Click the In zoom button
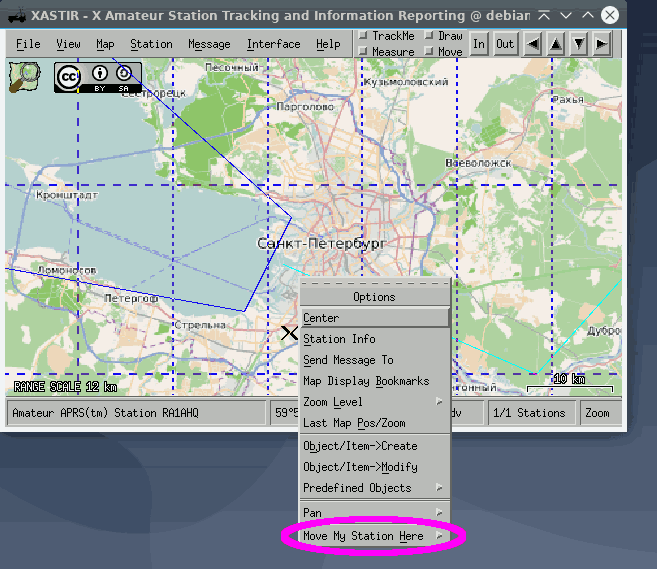Screen dimensions: 657x569 coord(479,44)
